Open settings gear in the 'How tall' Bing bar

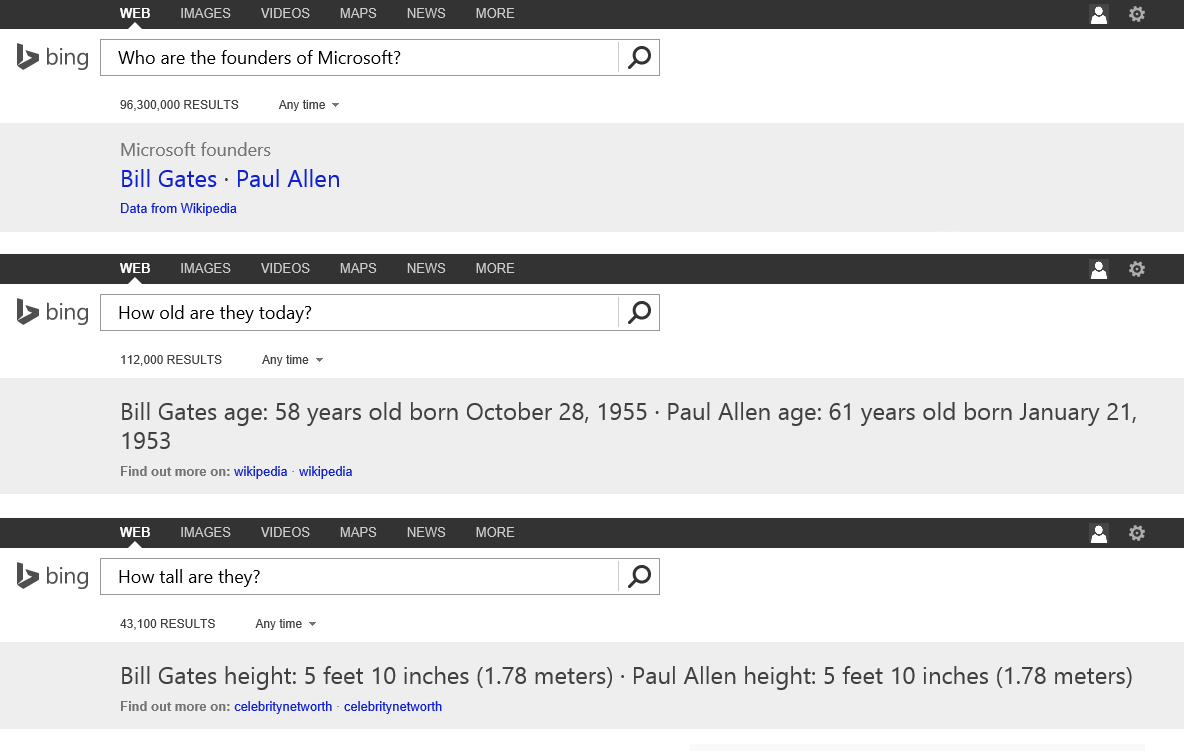(x=1136, y=534)
